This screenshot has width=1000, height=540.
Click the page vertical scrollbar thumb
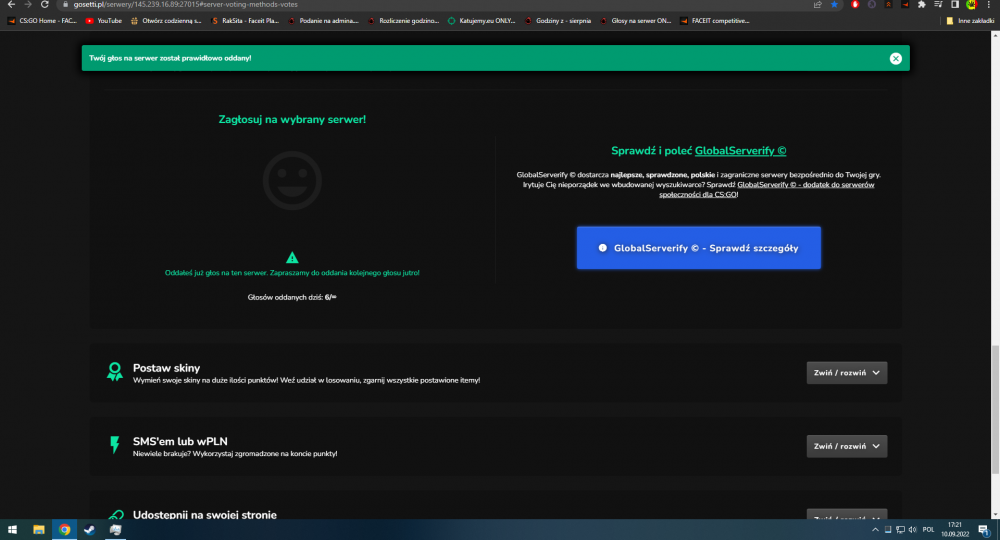click(x=995, y=409)
